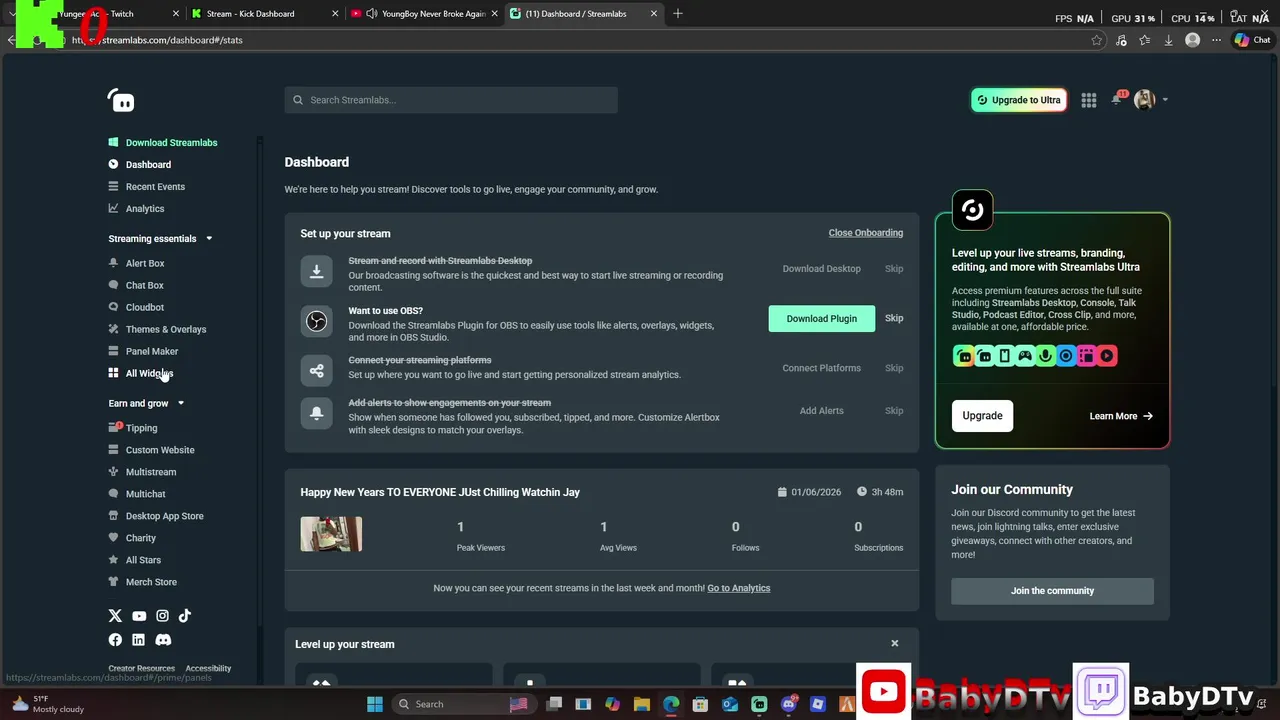Click Learn More in Ultra panel
1280x720 pixels.
tap(1121, 416)
